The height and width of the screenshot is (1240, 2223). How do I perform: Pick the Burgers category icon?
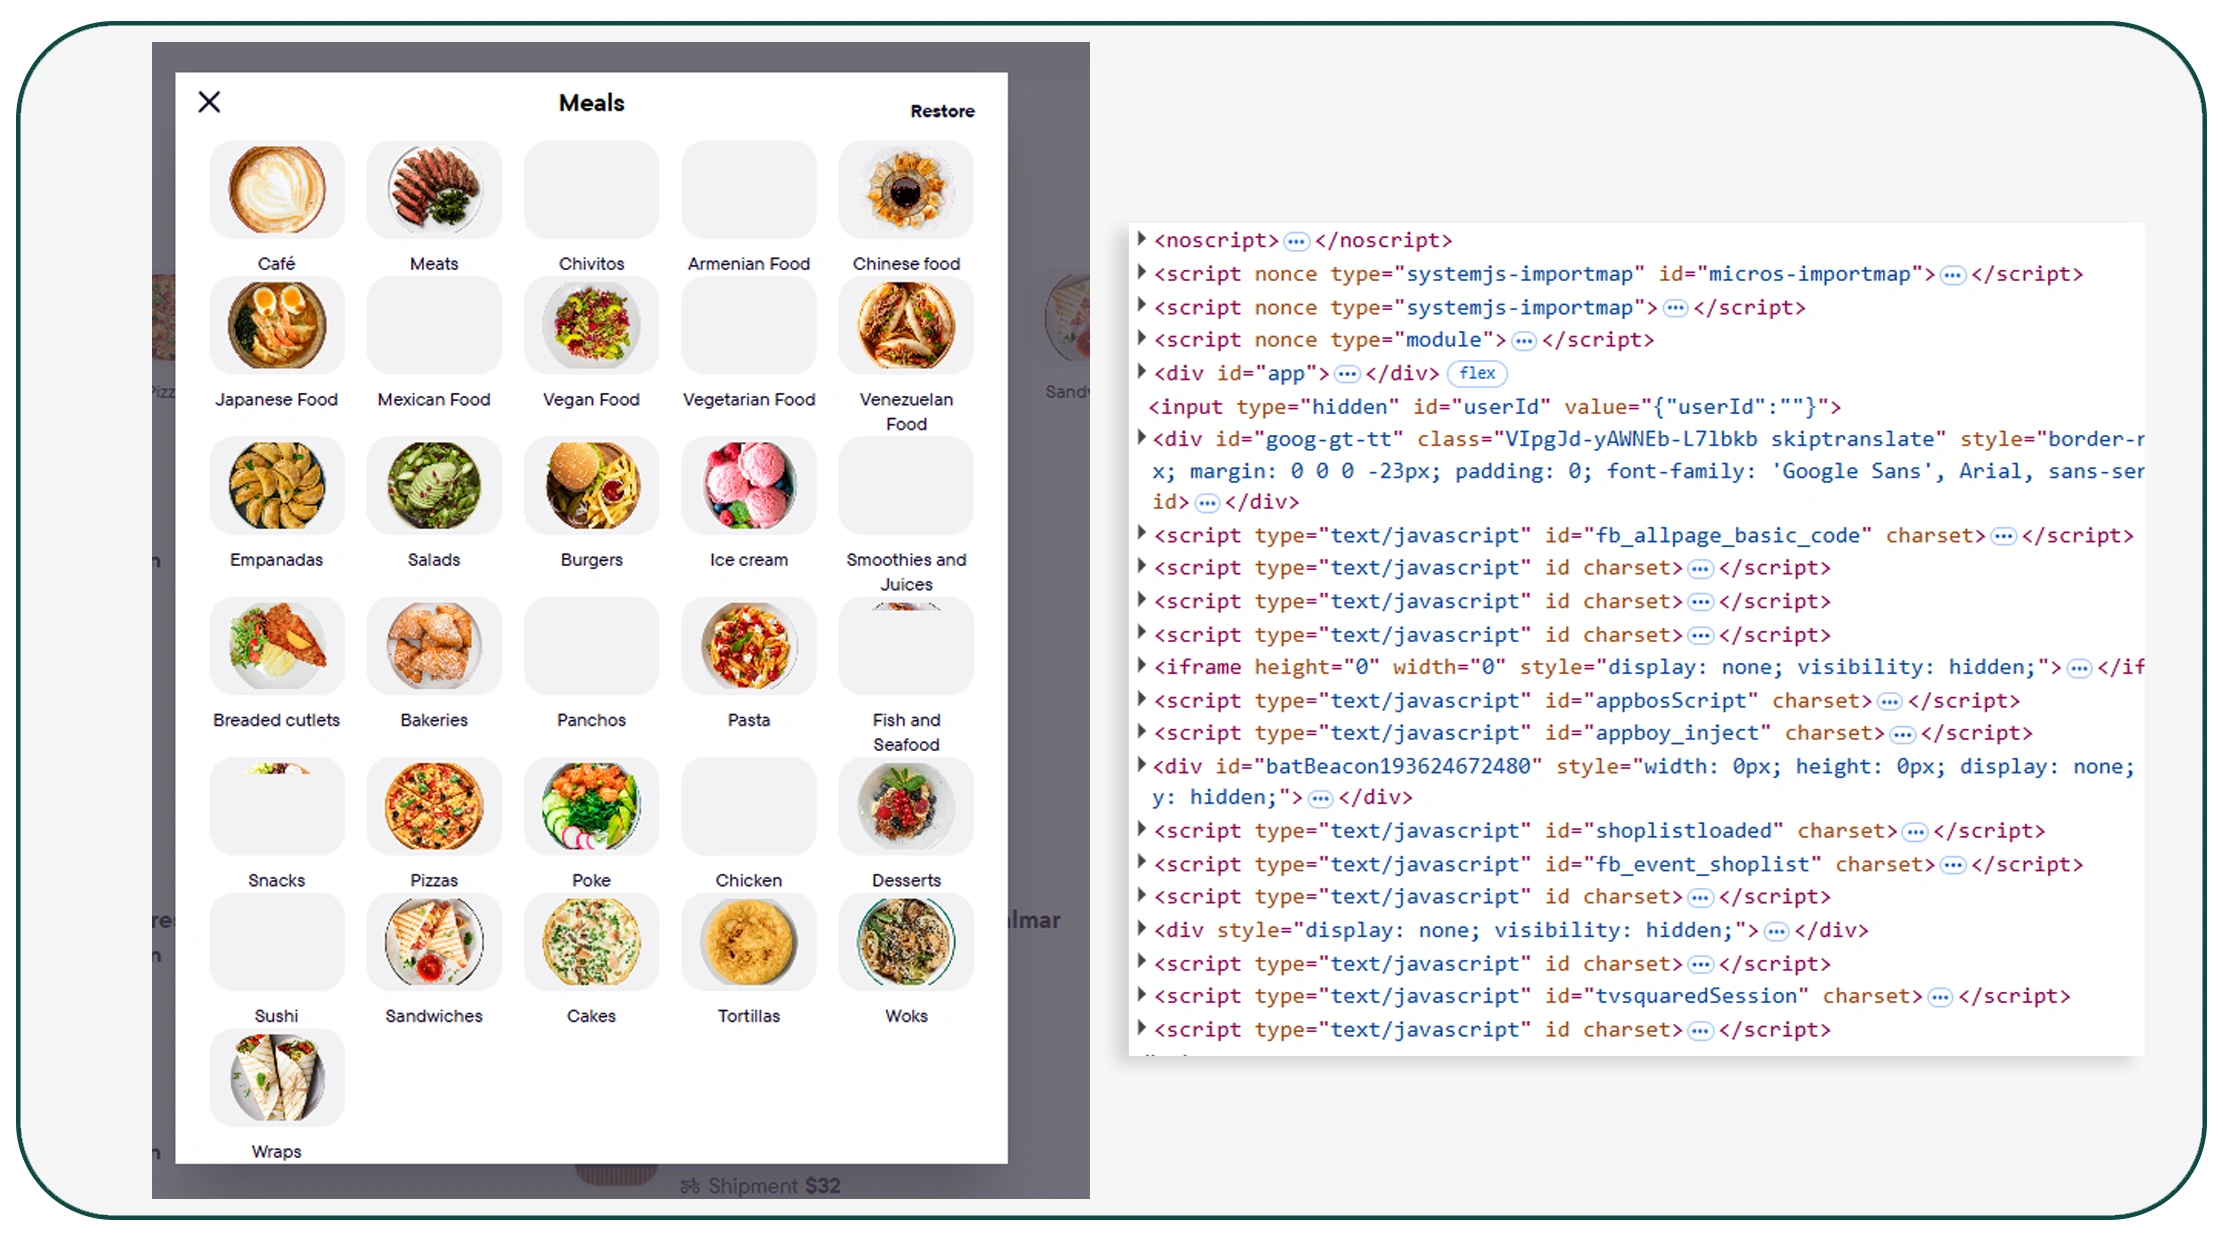pos(591,486)
